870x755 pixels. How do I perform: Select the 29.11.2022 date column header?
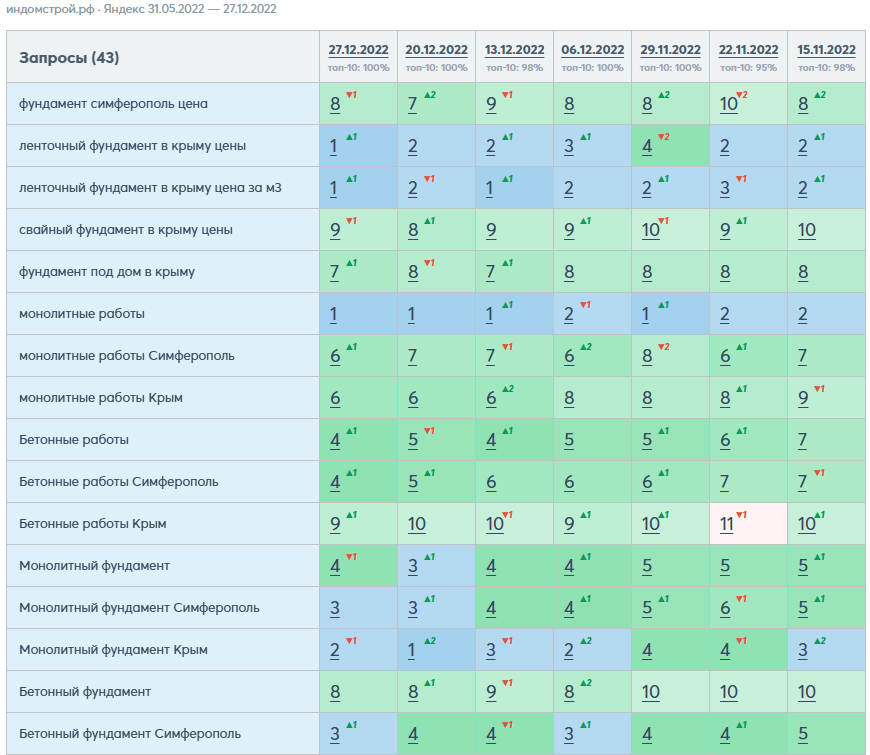[670, 50]
